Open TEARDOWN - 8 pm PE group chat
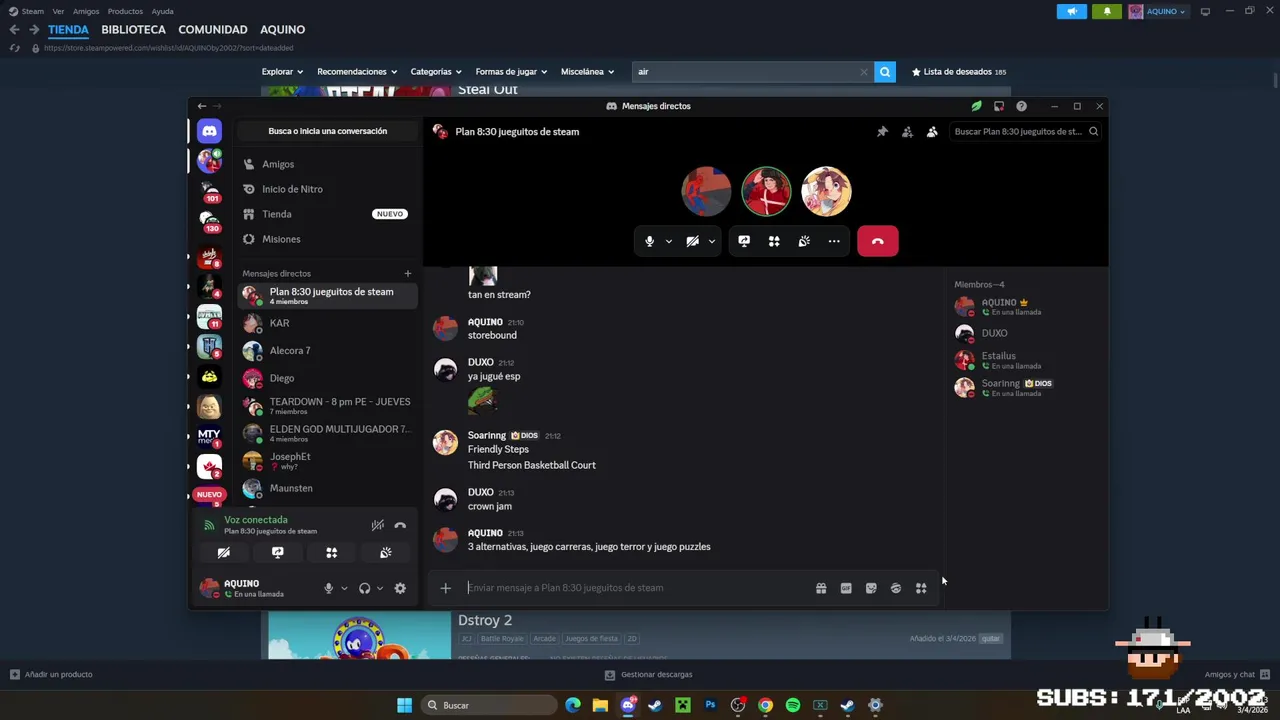The height and width of the screenshot is (720, 1280). coord(327,406)
